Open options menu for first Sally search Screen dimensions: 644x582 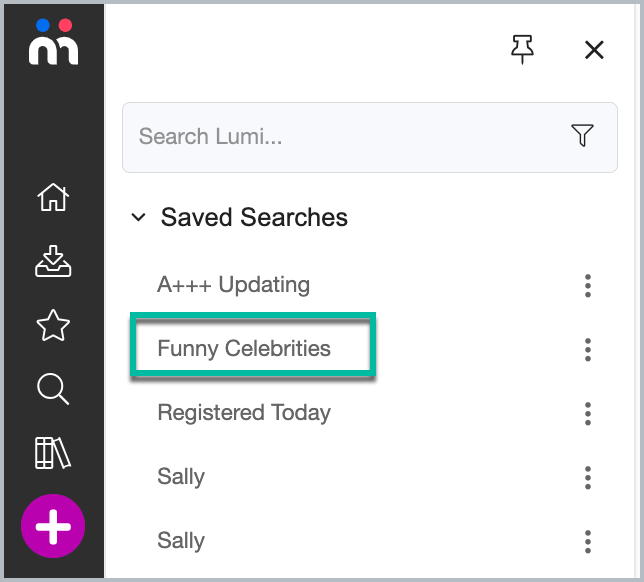(x=588, y=478)
